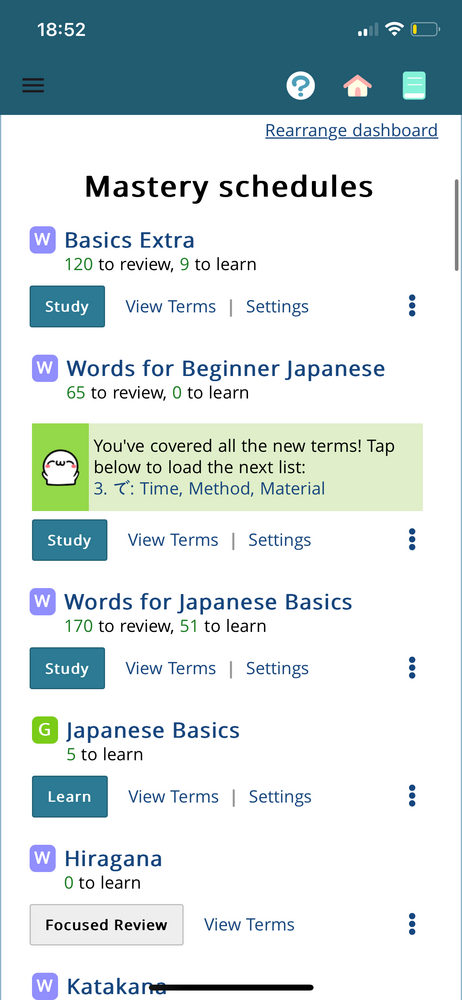Click the Rearrange dashboard link

tap(352, 131)
